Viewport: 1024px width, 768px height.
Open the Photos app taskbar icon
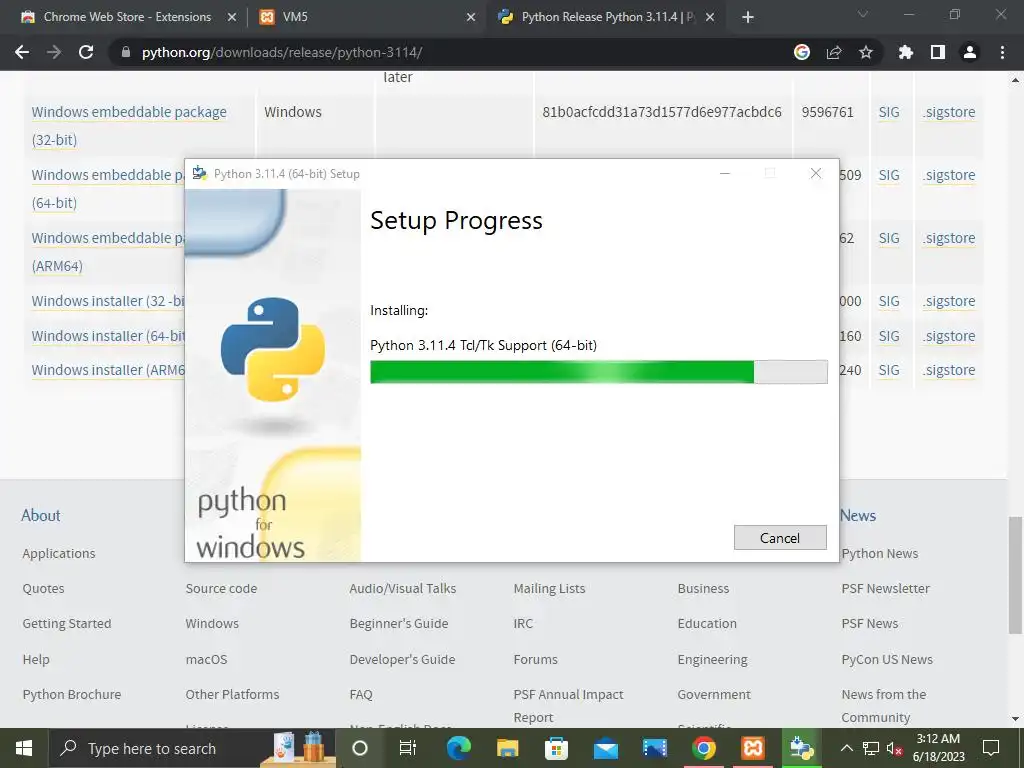654,748
